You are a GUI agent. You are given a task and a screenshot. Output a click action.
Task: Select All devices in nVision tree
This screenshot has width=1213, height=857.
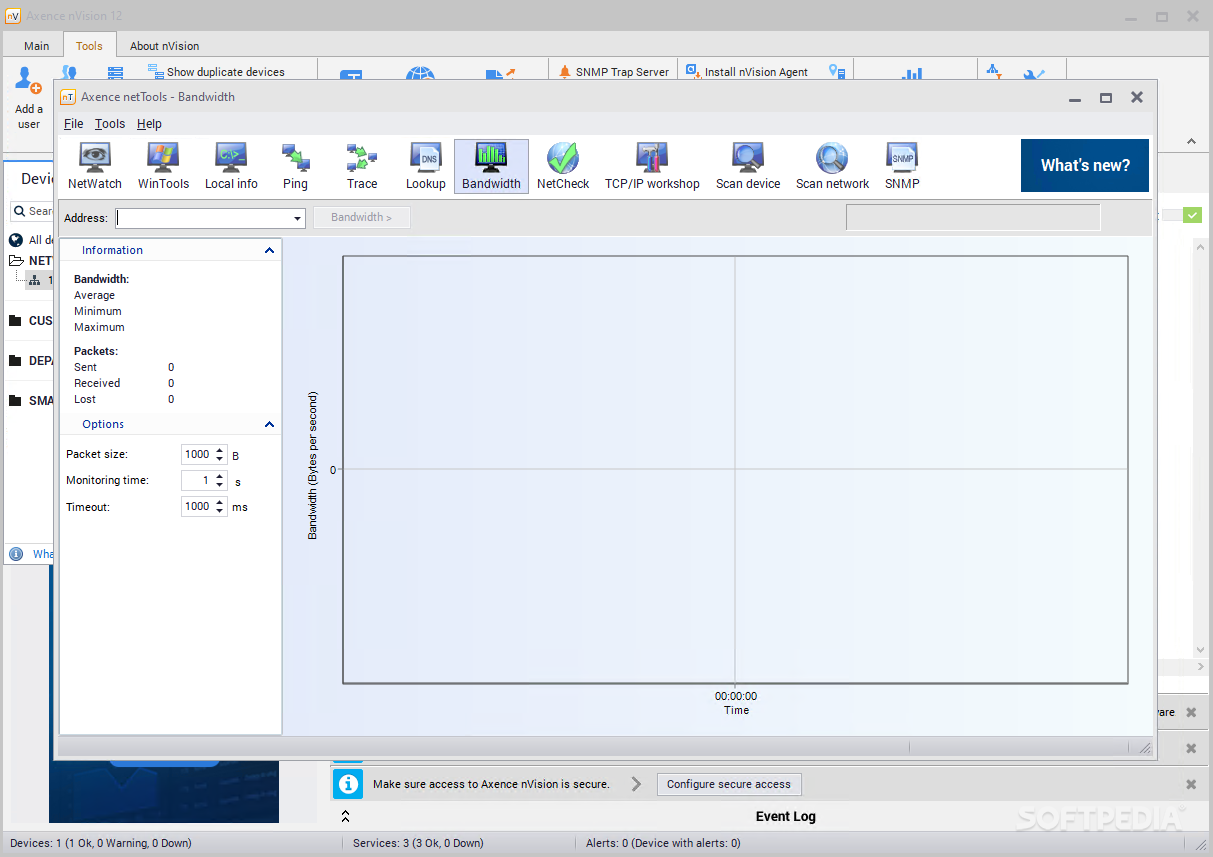coord(30,240)
